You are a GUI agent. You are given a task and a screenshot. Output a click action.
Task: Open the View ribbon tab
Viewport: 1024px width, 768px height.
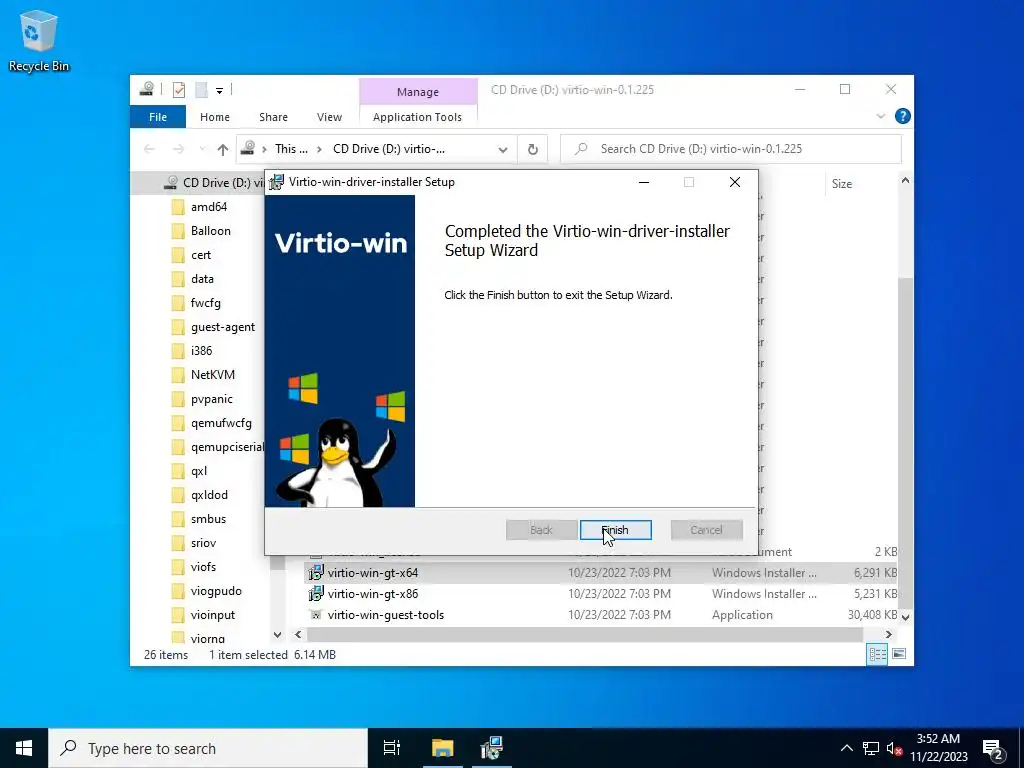[329, 117]
